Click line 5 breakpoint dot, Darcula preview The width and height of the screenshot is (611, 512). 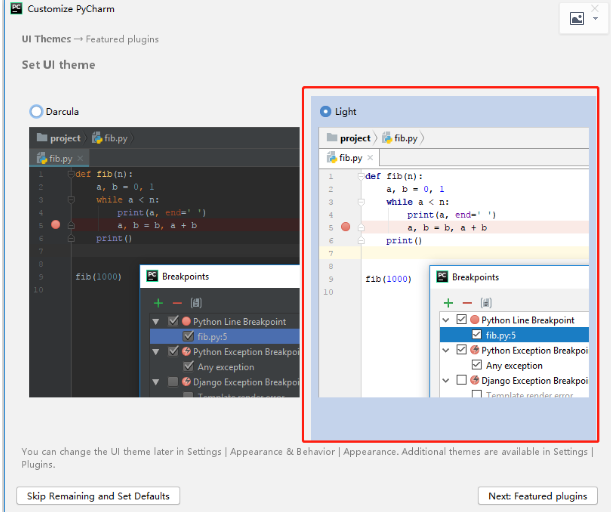pos(56,224)
